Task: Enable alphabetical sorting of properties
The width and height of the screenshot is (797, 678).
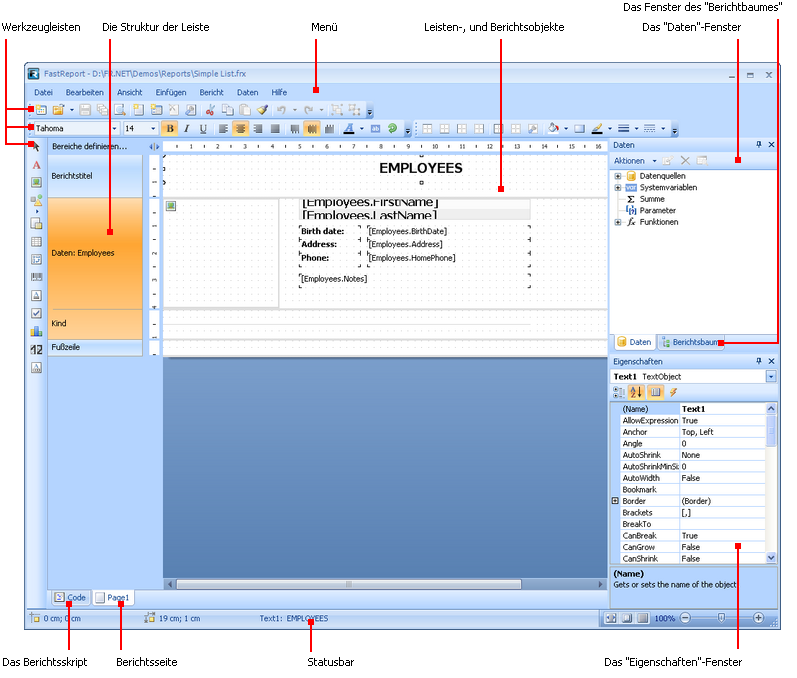Action: [x=637, y=392]
